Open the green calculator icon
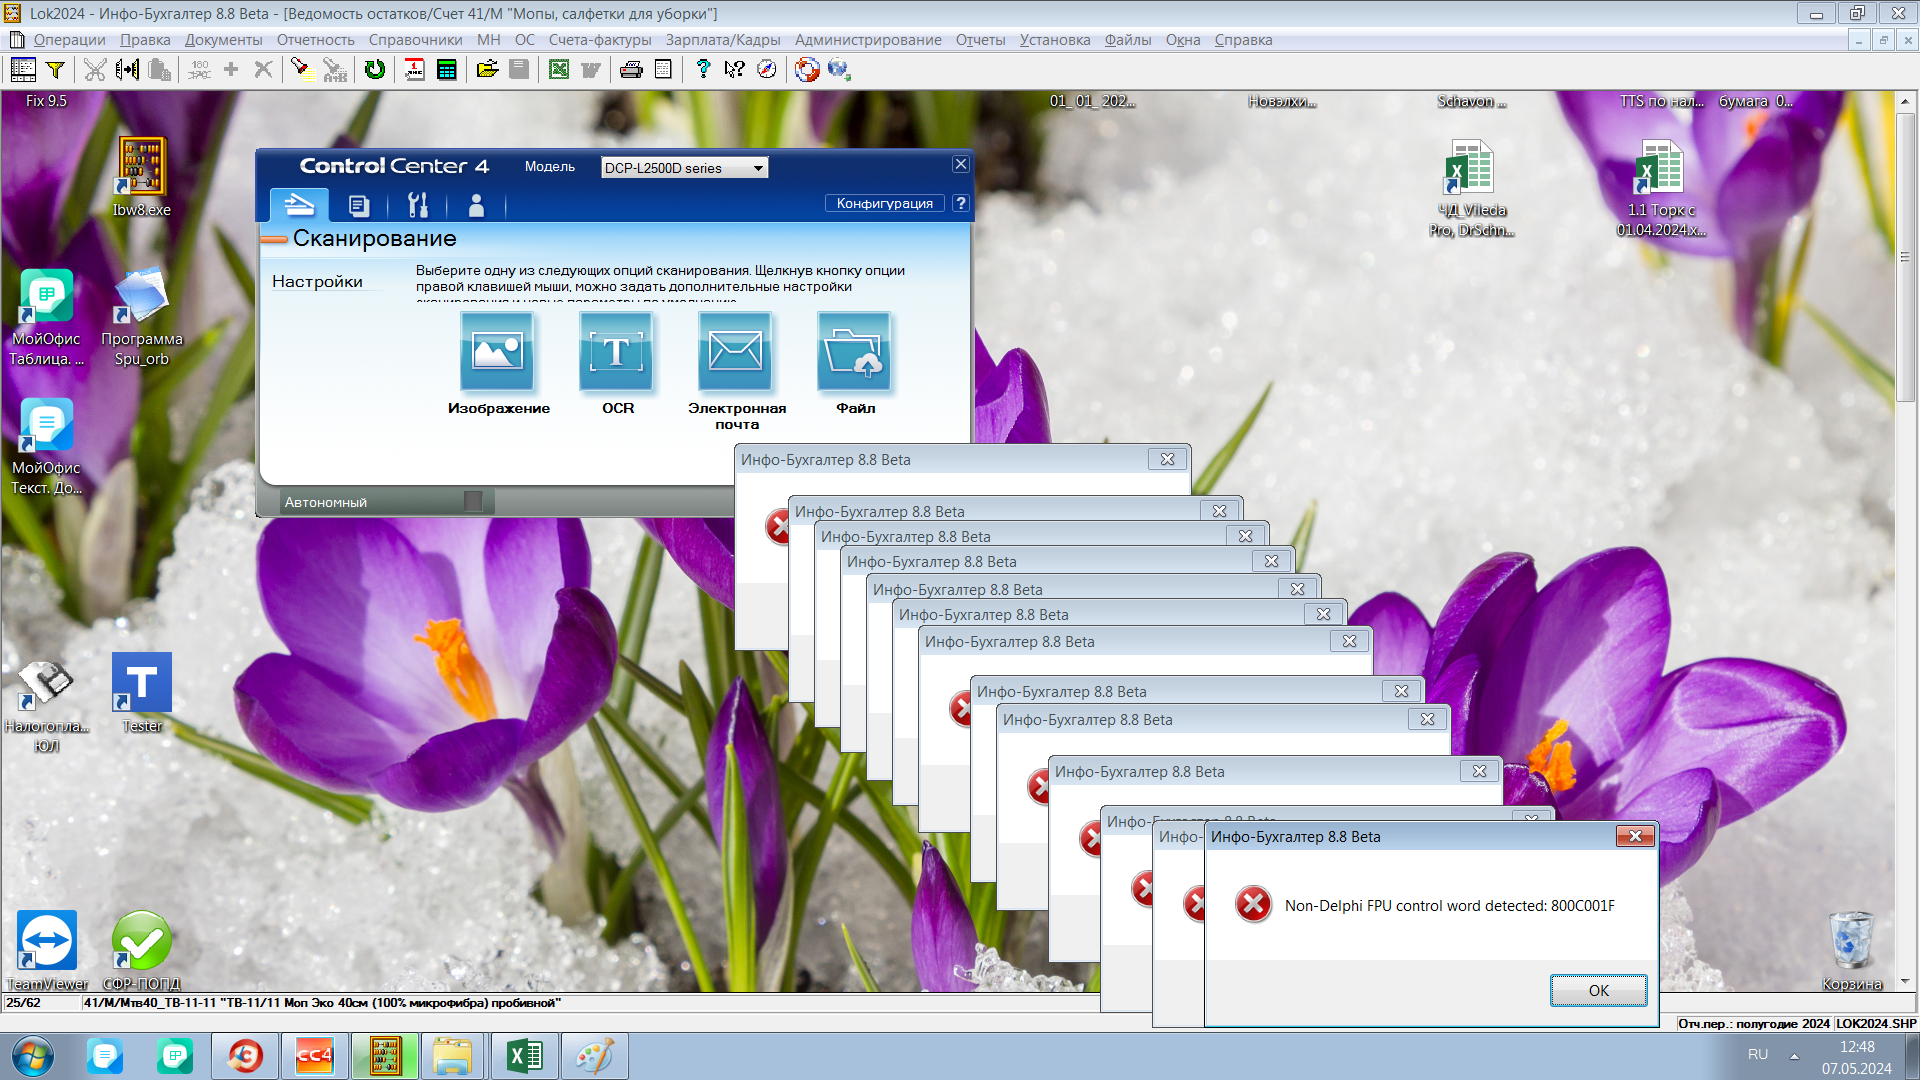The height and width of the screenshot is (1080, 1920). (447, 69)
